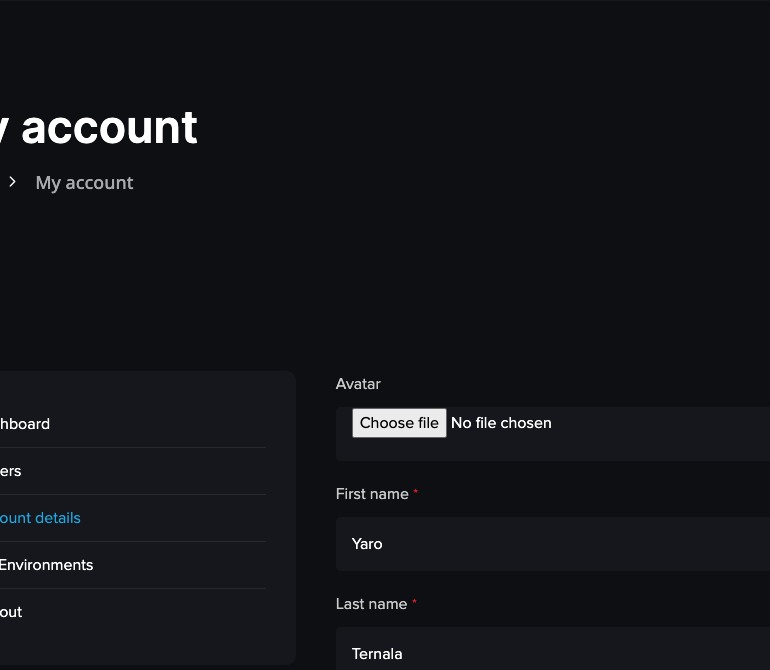
Task: Click the red asterisk beside First name
Action: click(x=415, y=493)
